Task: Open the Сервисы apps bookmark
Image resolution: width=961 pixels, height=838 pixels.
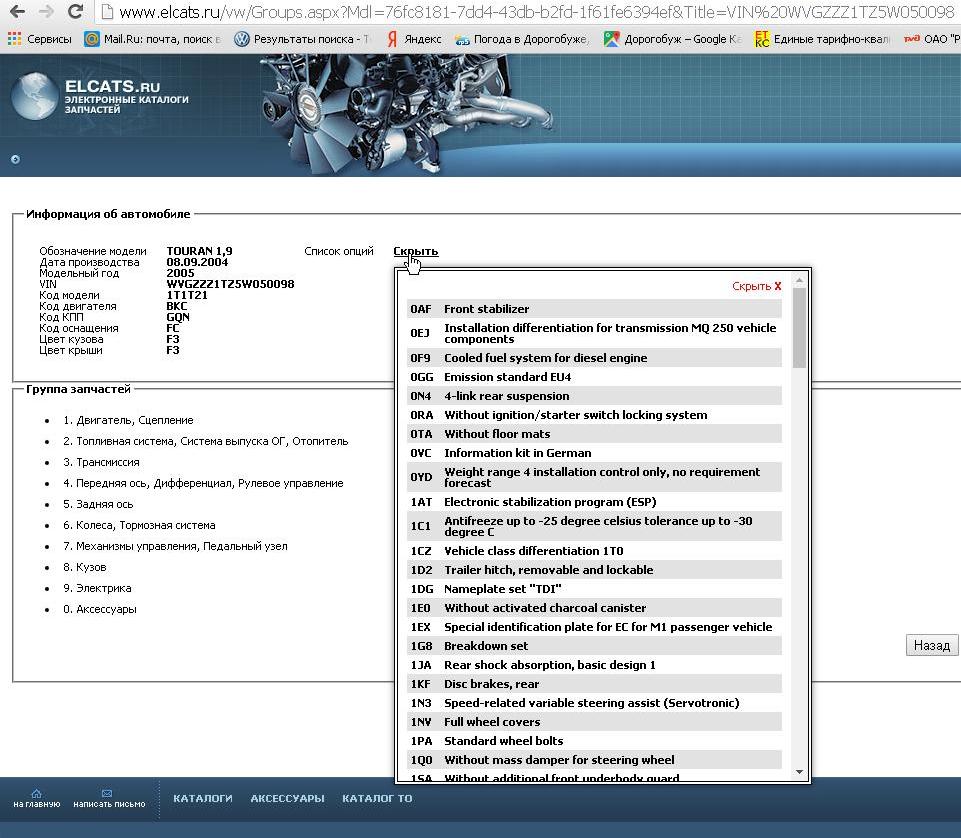Action: [40, 39]
